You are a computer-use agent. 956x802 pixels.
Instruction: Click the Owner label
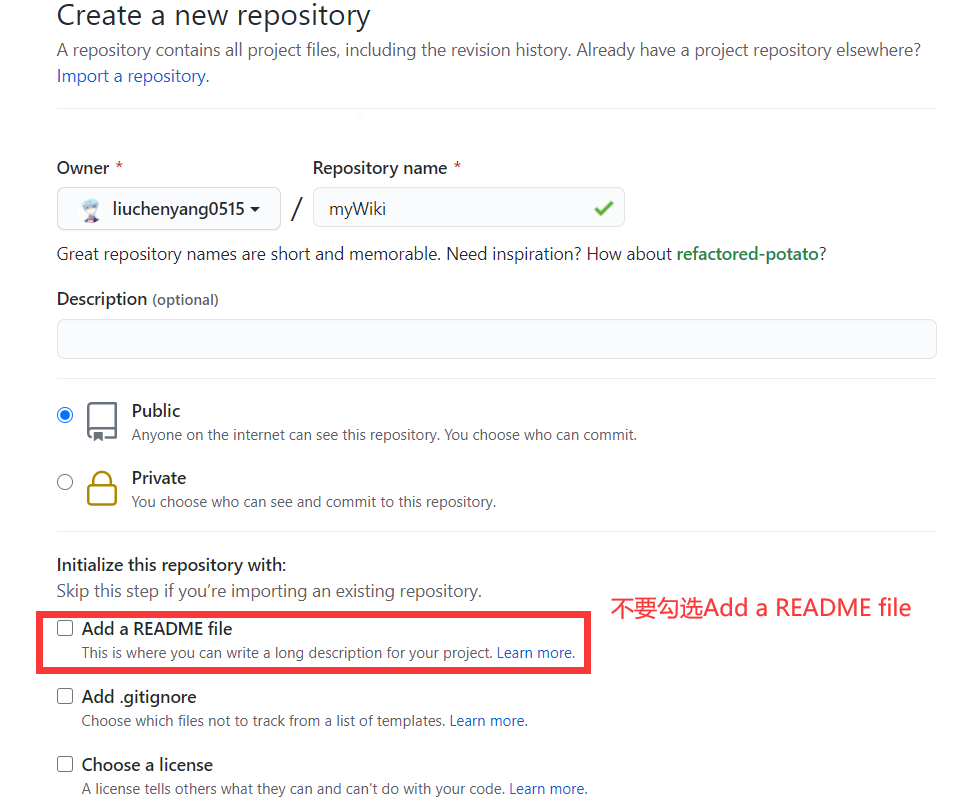pyautogui.click(x=83, y=168)
